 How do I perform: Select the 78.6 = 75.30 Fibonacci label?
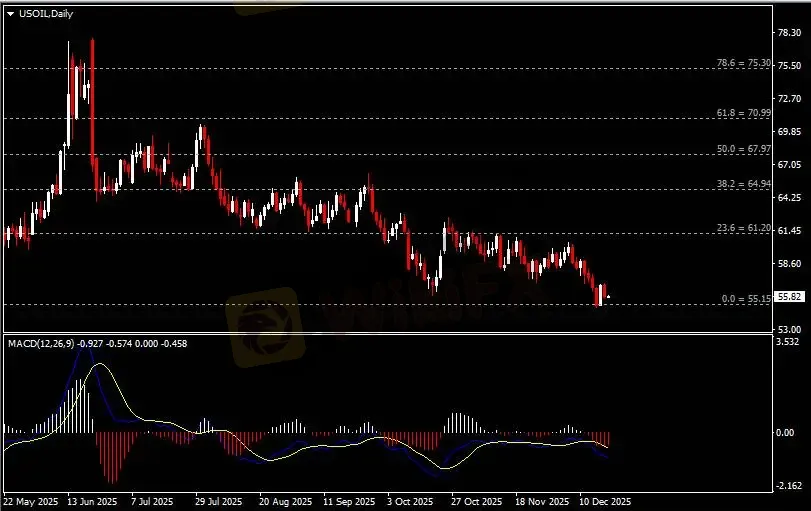point(743,63)
